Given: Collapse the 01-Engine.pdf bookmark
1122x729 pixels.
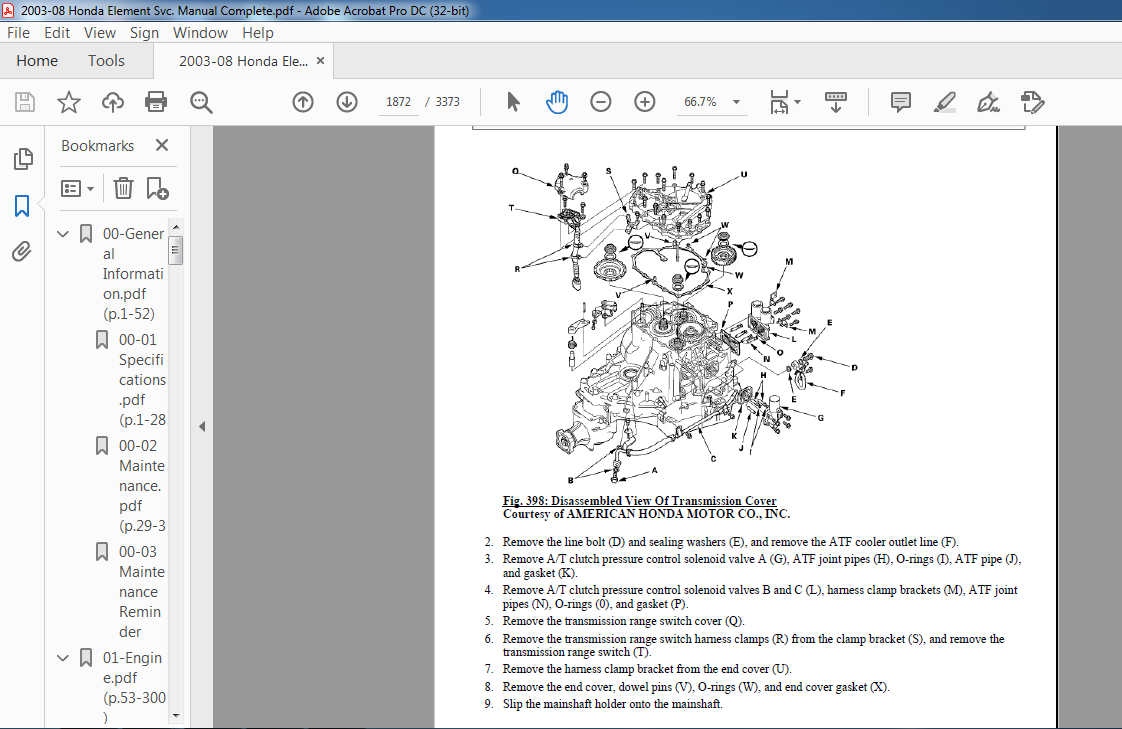Looking at the screenshot, I should 63,658.
